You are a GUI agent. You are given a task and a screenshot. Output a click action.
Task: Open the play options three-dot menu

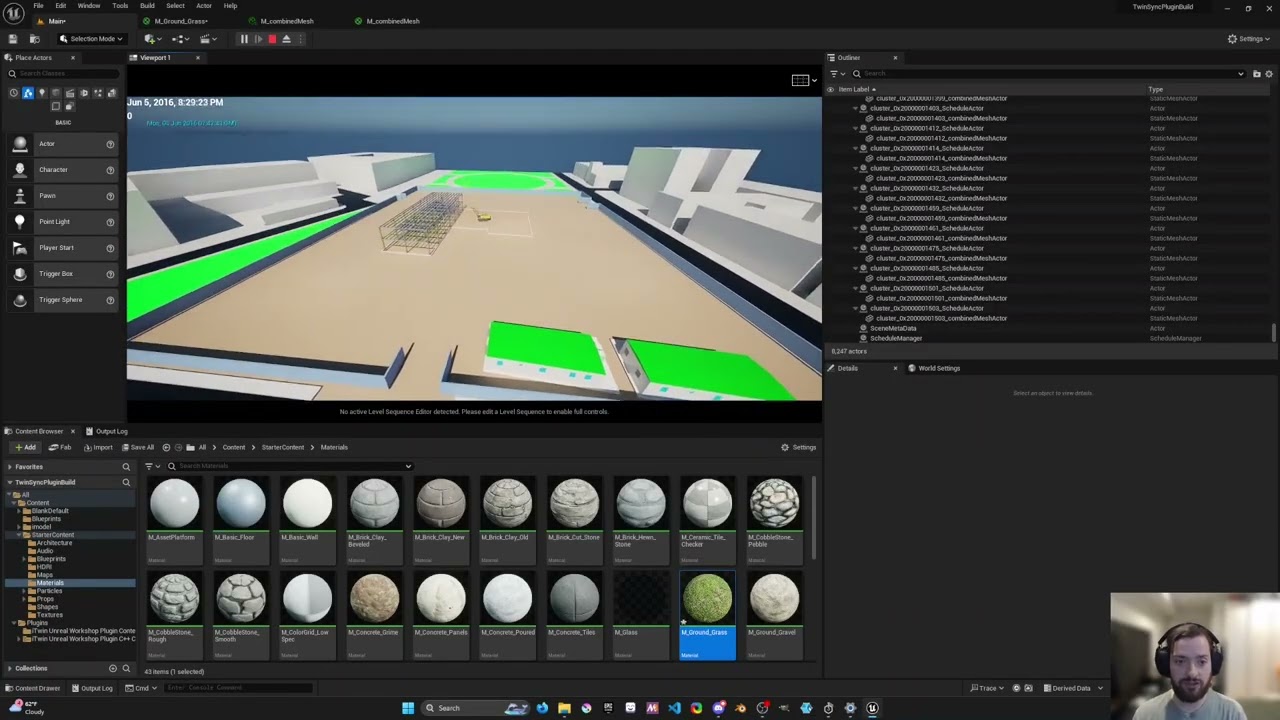pos(301,39)
